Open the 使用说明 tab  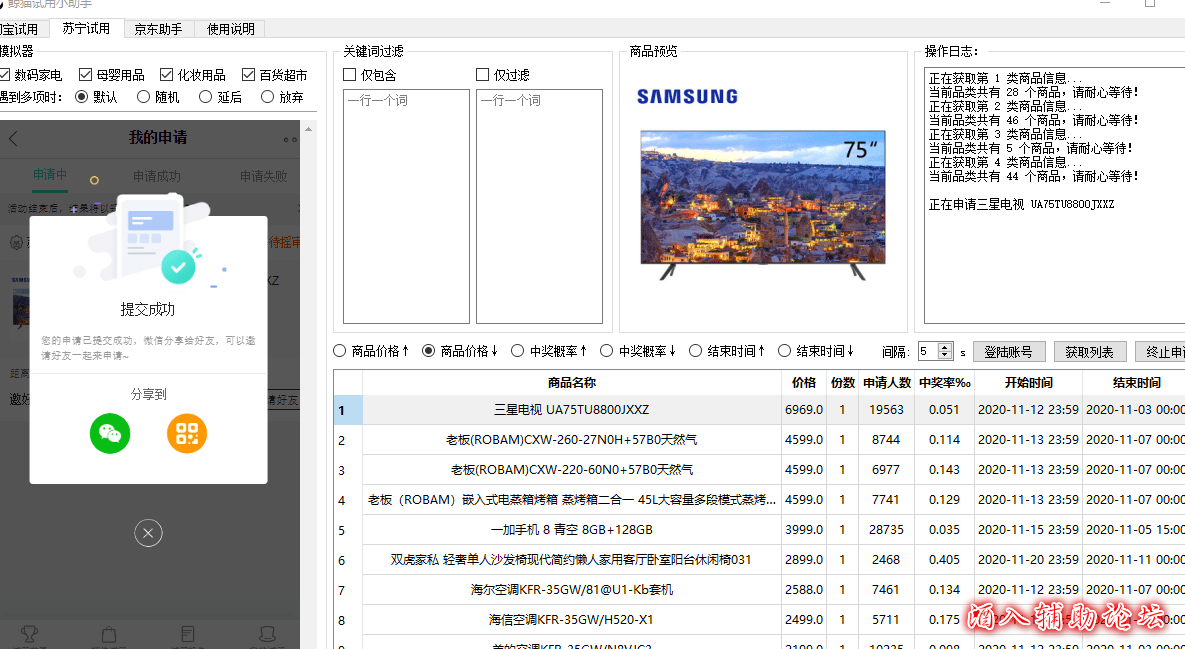coord(231,29)
